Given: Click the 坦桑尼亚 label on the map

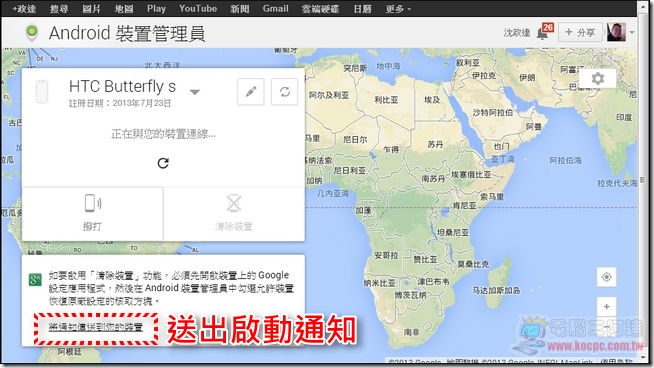Looking at the screenshot, I should pos(453,232).
